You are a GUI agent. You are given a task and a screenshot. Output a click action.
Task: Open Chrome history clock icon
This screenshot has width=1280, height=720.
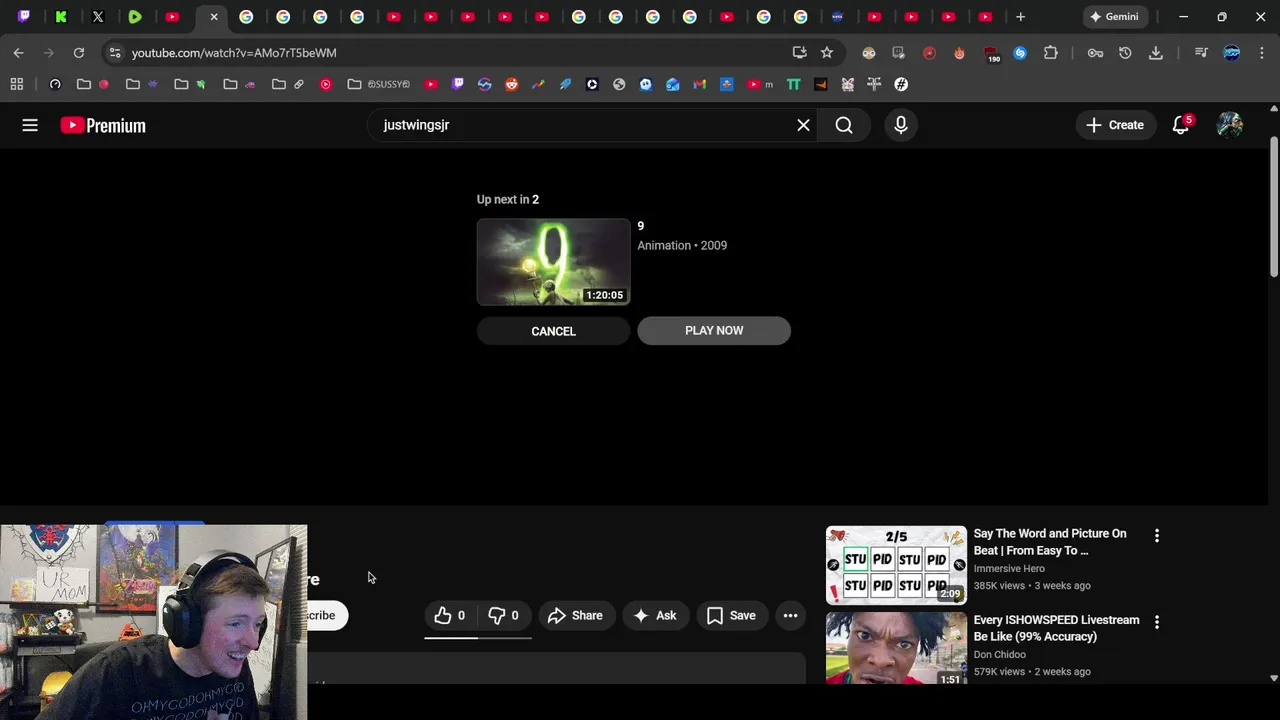click(1125, 53)
